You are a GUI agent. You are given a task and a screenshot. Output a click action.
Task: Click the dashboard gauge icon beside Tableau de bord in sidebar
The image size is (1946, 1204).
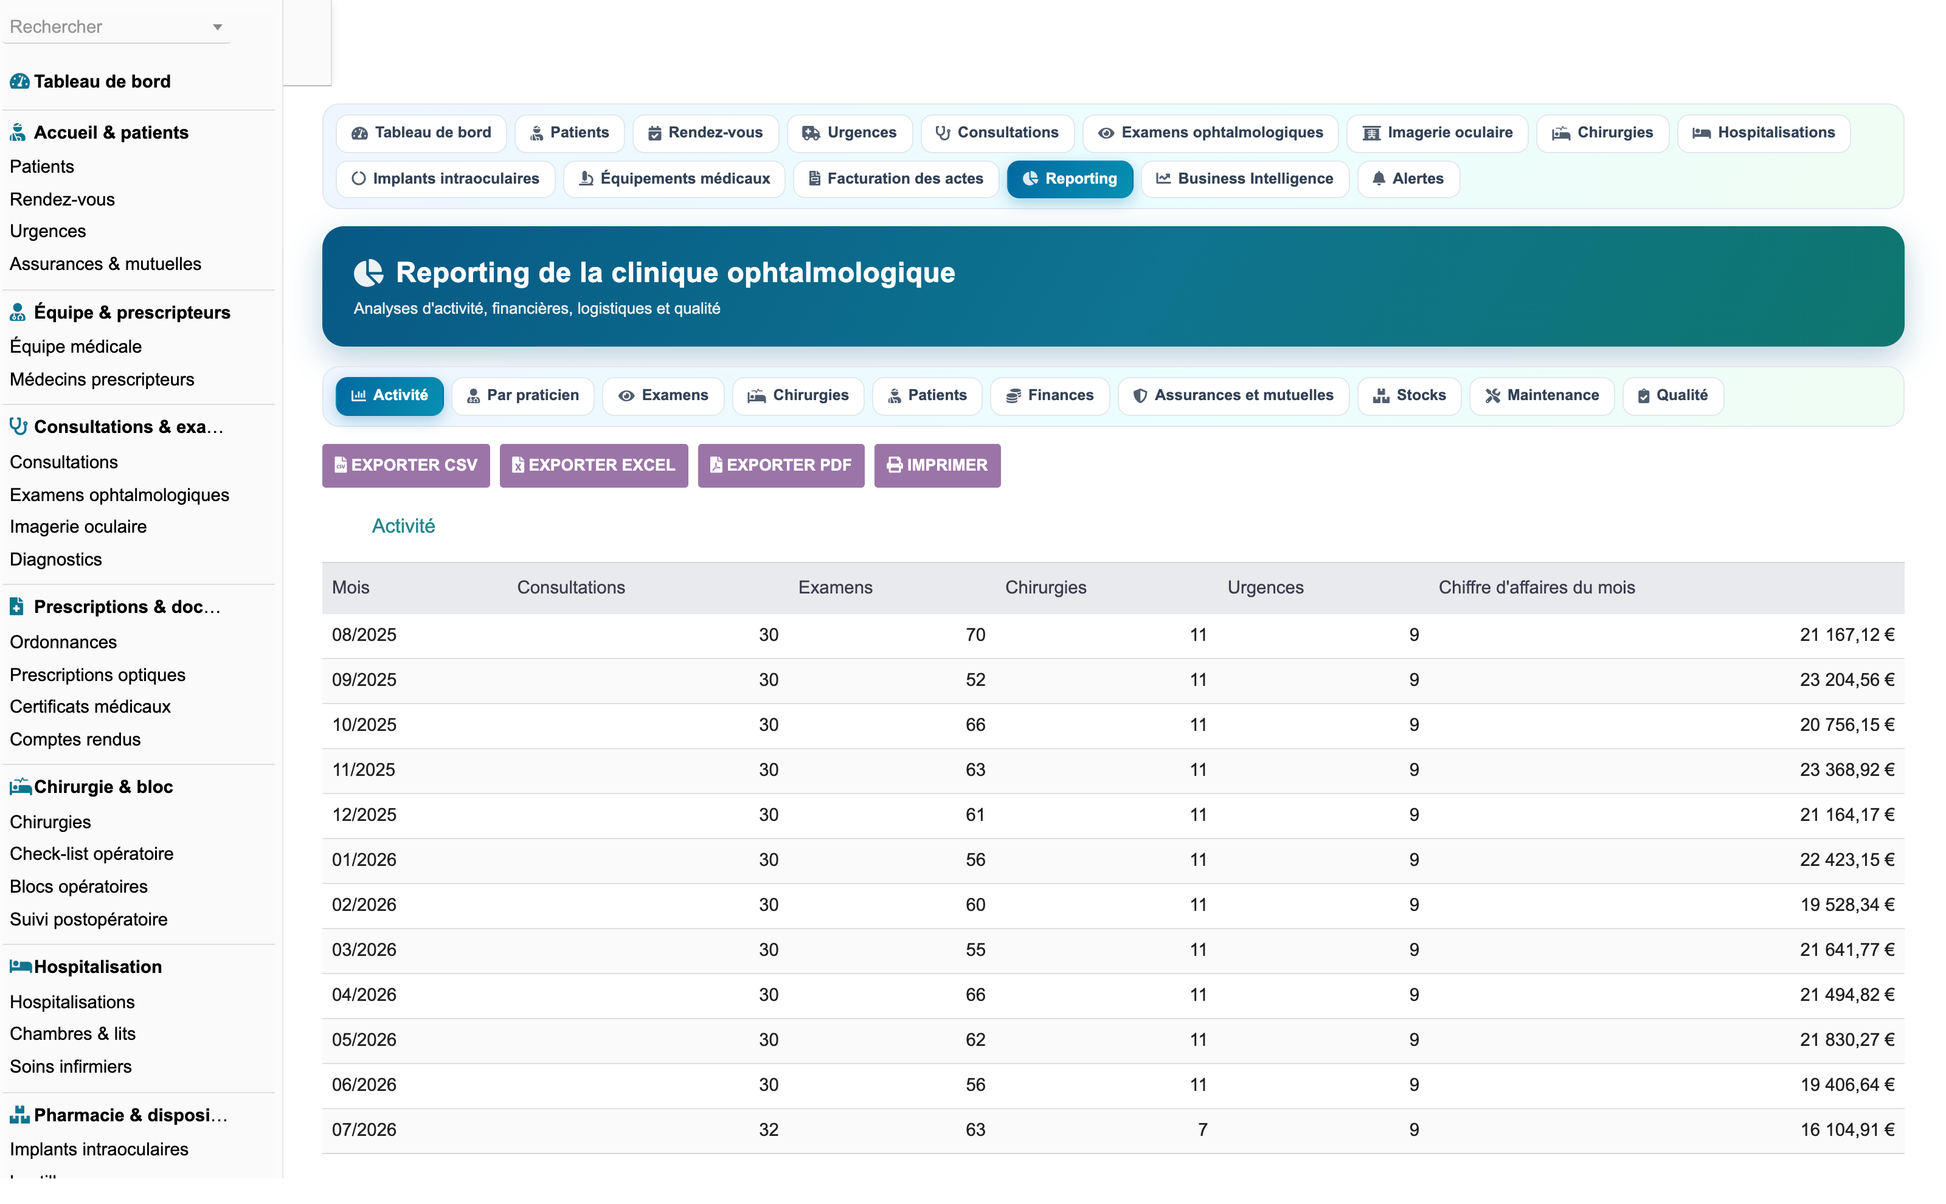19,81
